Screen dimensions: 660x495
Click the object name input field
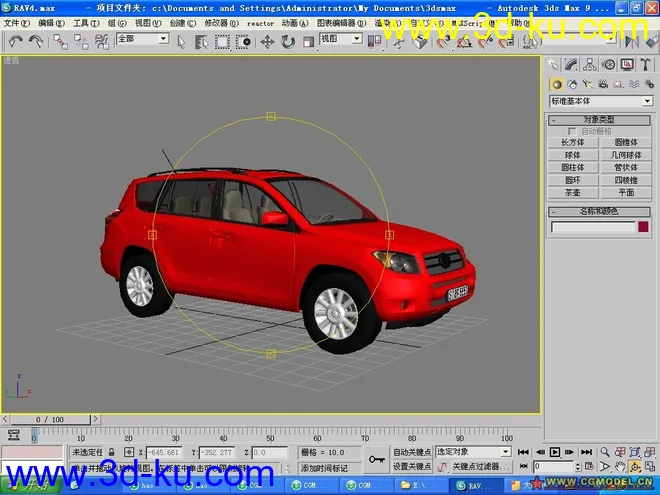pos(593,227)
